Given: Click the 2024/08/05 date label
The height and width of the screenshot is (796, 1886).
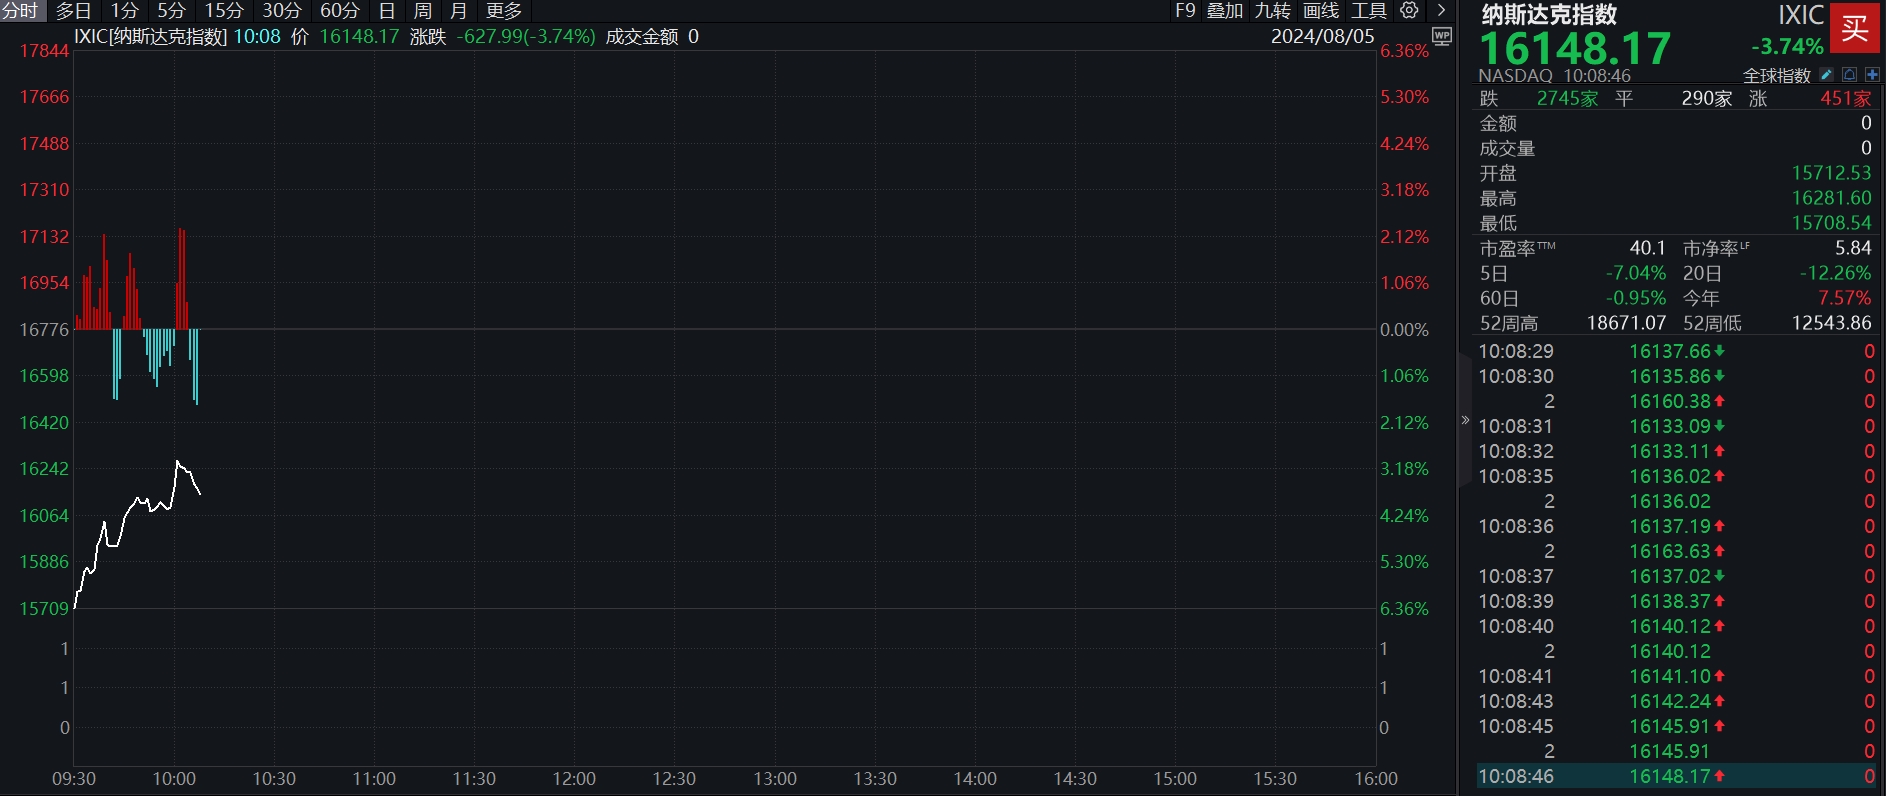Looking at the screenshot, I should [1323, 37].
